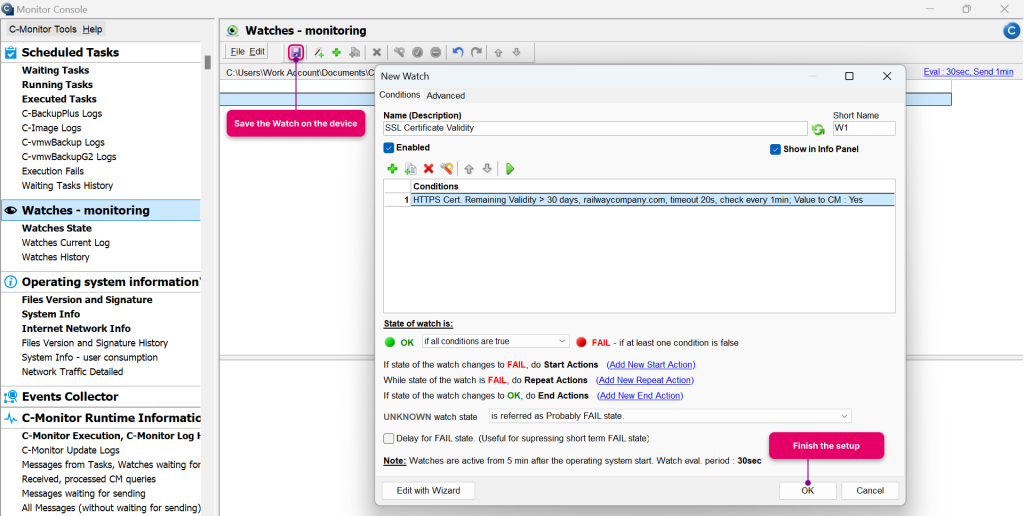
Task: Click the blue undo arrow in the toolbar
Action: point(458,52)
